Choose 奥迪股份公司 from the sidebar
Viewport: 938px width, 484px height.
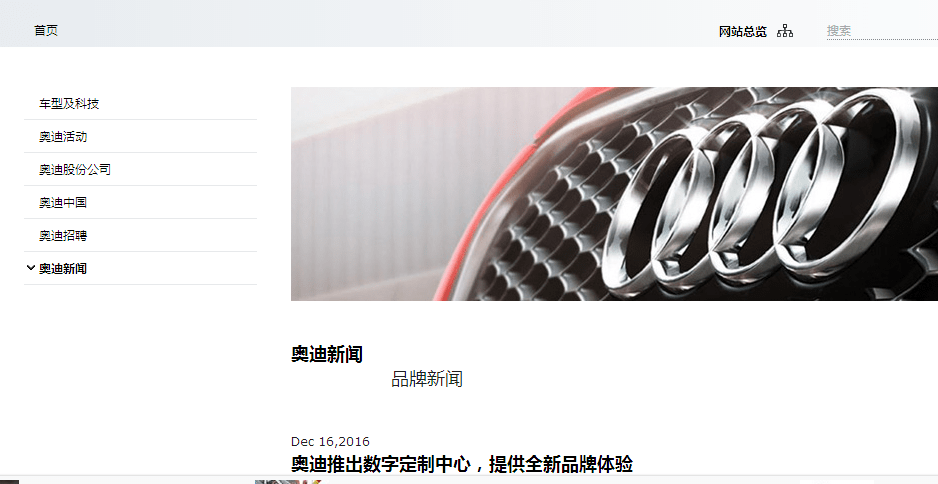point(75,169)
